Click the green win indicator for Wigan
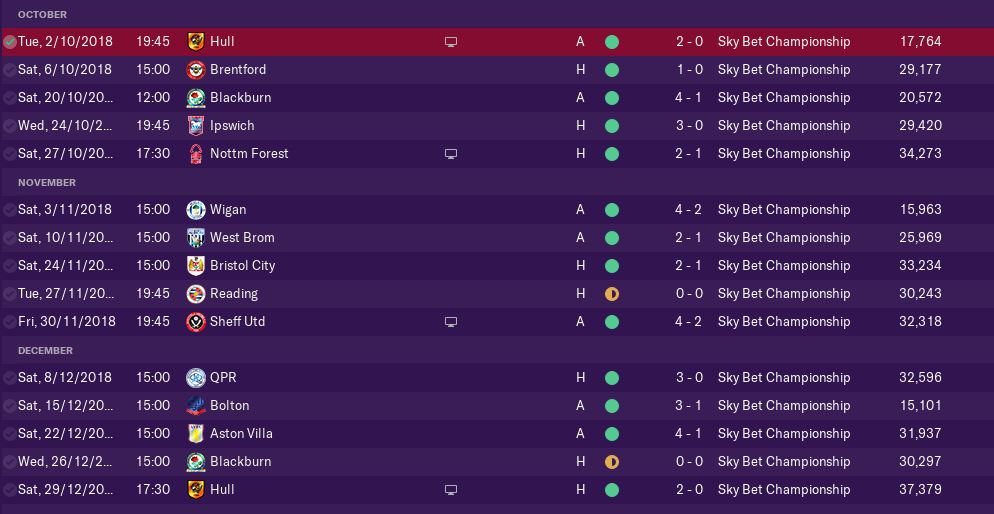Image resolution: width=994 pixels, height=514 pixels. click(x=612, y=210)
